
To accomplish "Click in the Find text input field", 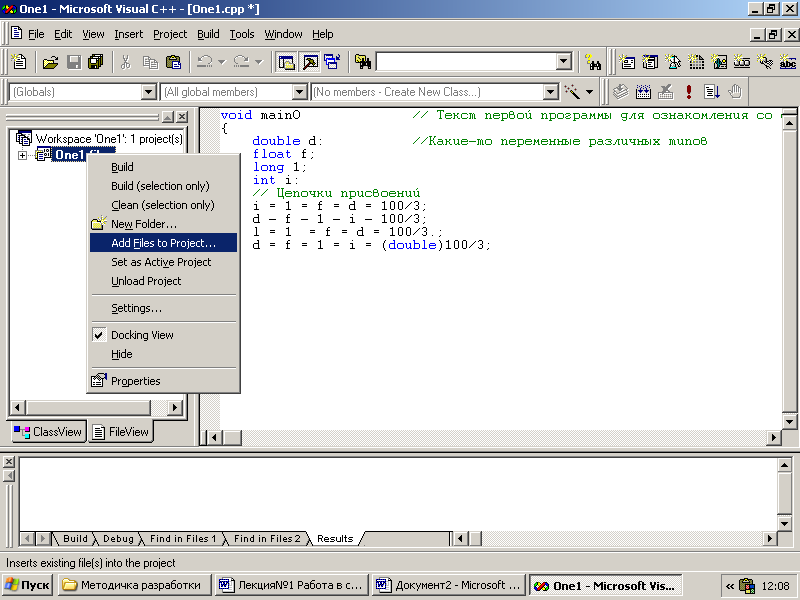I will pyautogui.click(x=467, y=62).
